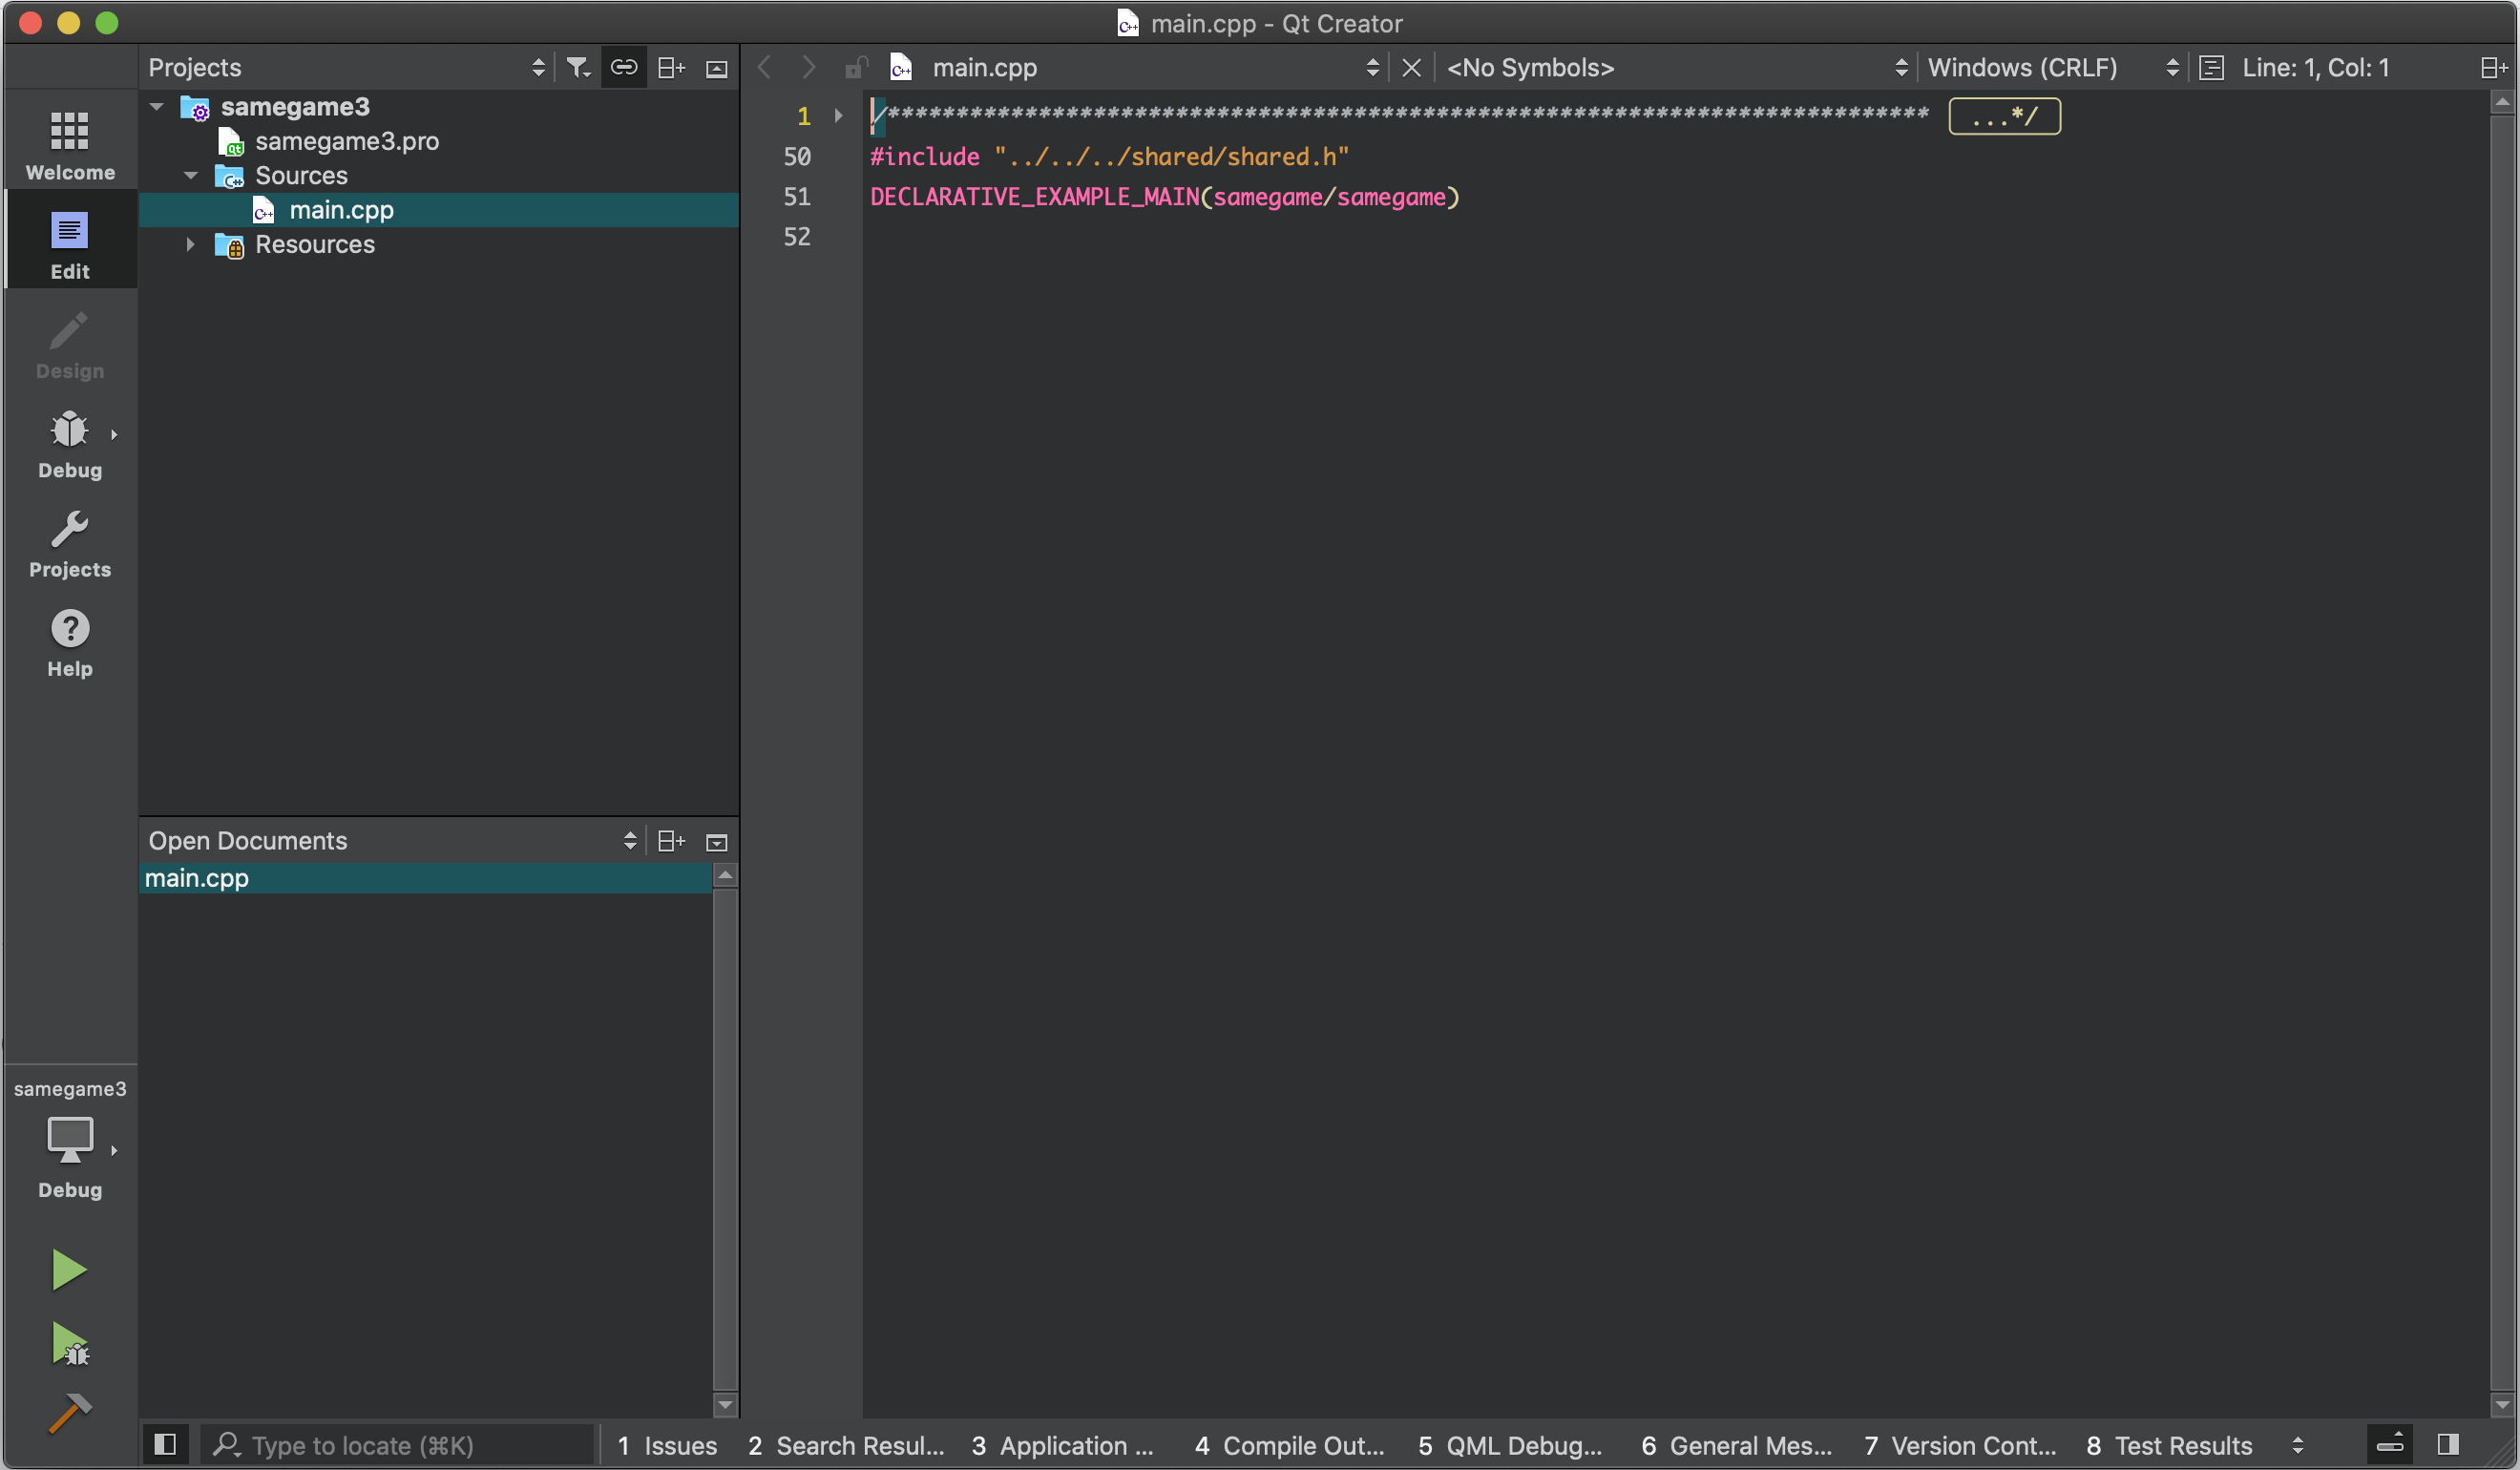The image size is (2520, 1470).
Task: Select main.cpp in Open Documents
Action: pyautogui.click(x=426, y=878)
